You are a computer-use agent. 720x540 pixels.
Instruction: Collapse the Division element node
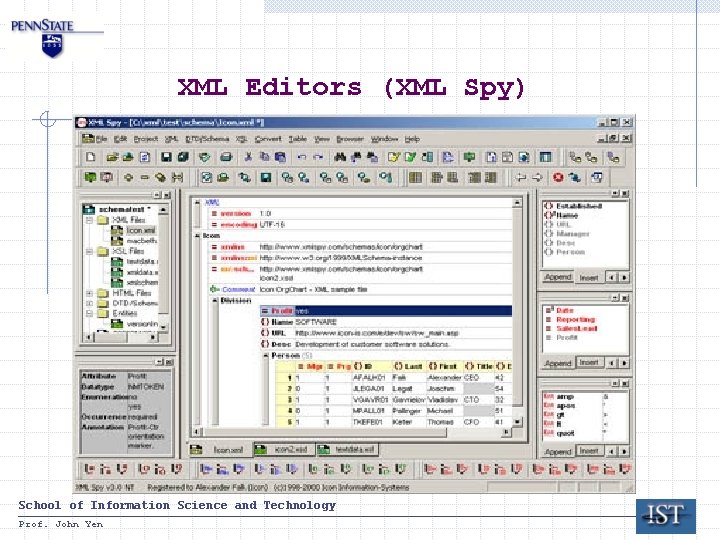coord(215,300)
